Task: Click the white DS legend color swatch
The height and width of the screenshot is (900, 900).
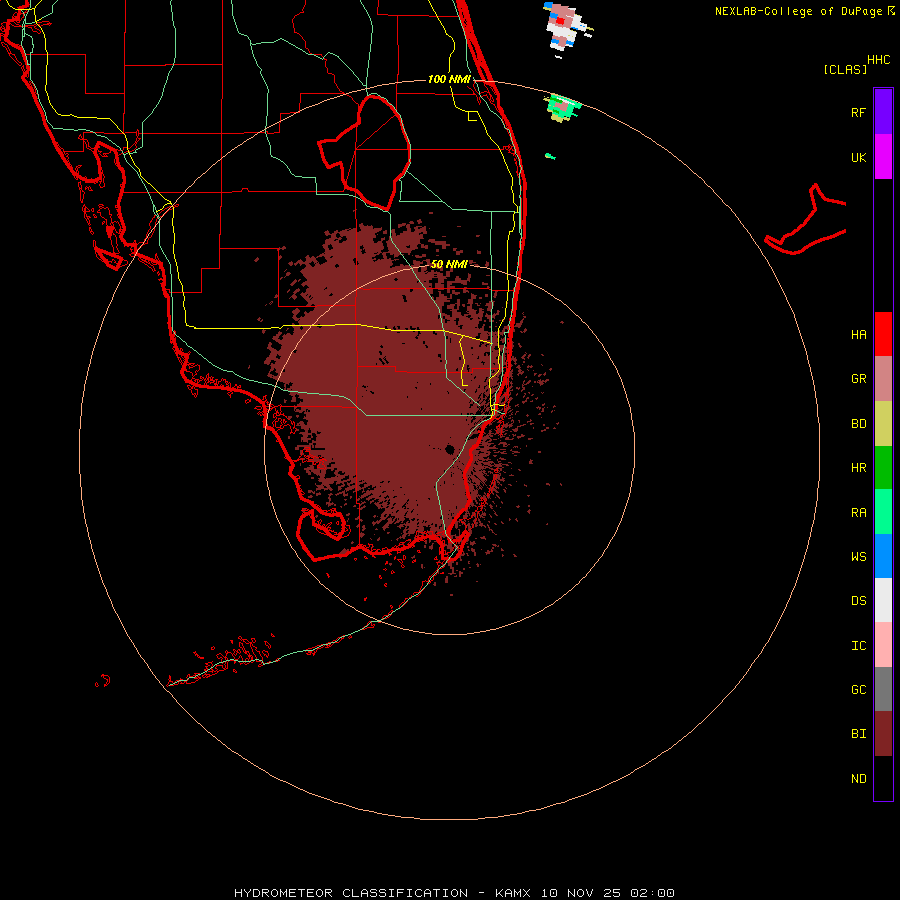Action: (x=883, y=600)
